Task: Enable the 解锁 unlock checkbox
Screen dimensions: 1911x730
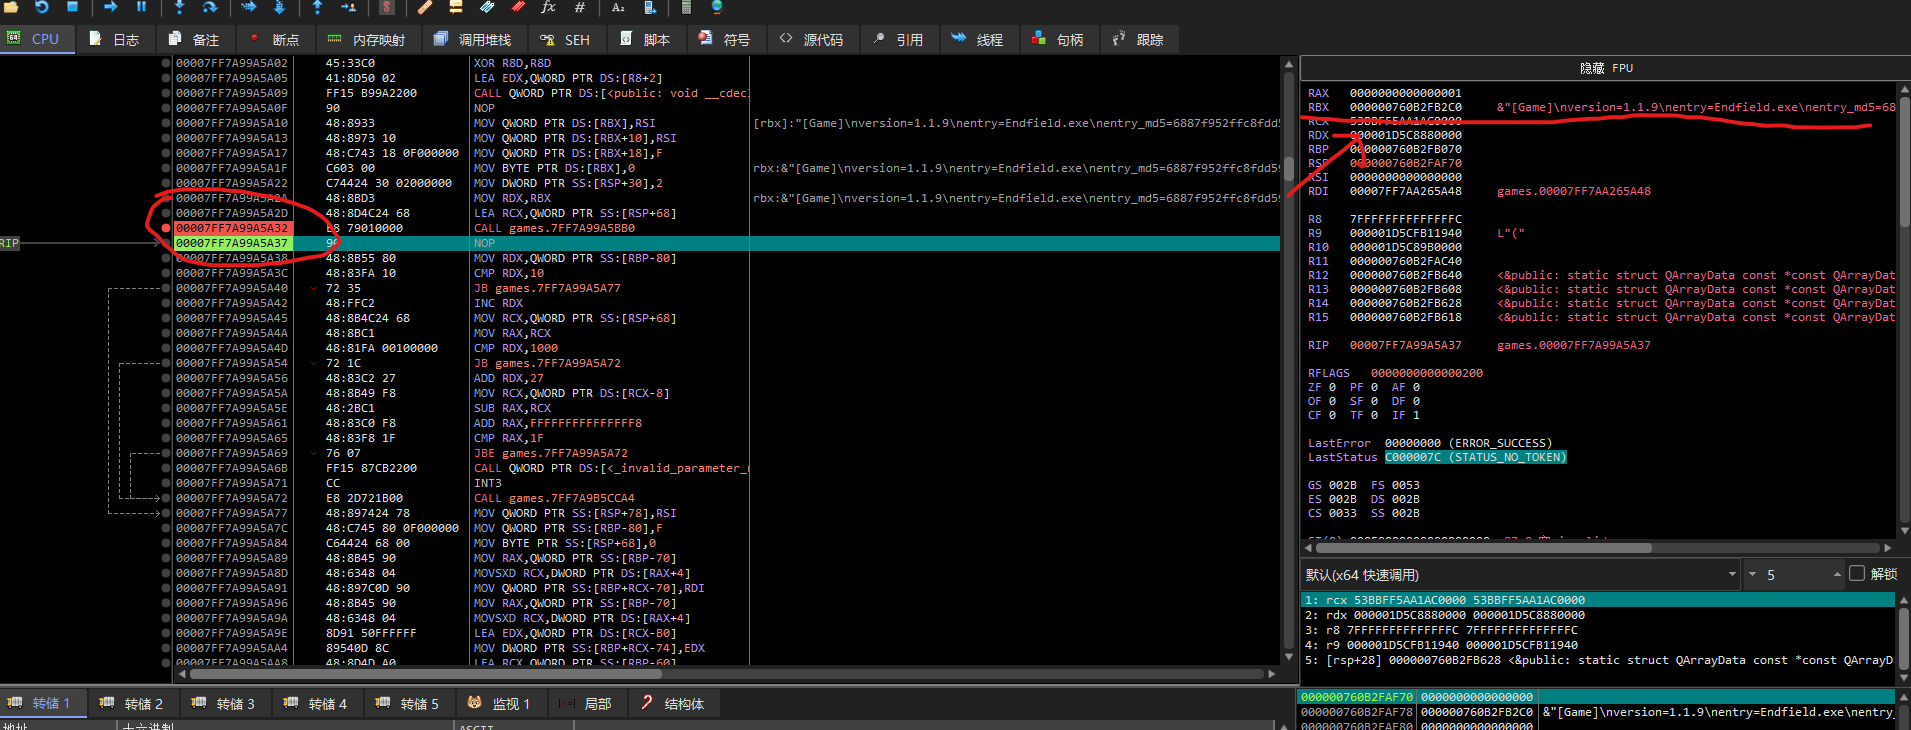Action: point(1857,574)
